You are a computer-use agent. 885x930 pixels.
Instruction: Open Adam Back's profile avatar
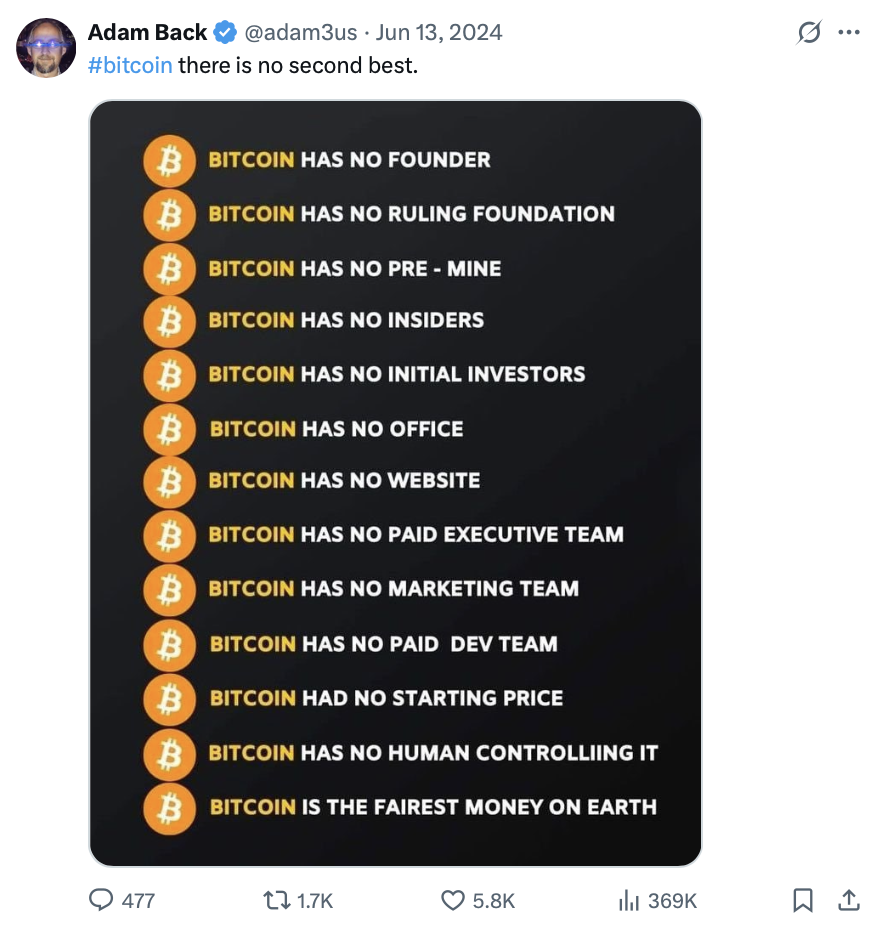tap(46, 48)
